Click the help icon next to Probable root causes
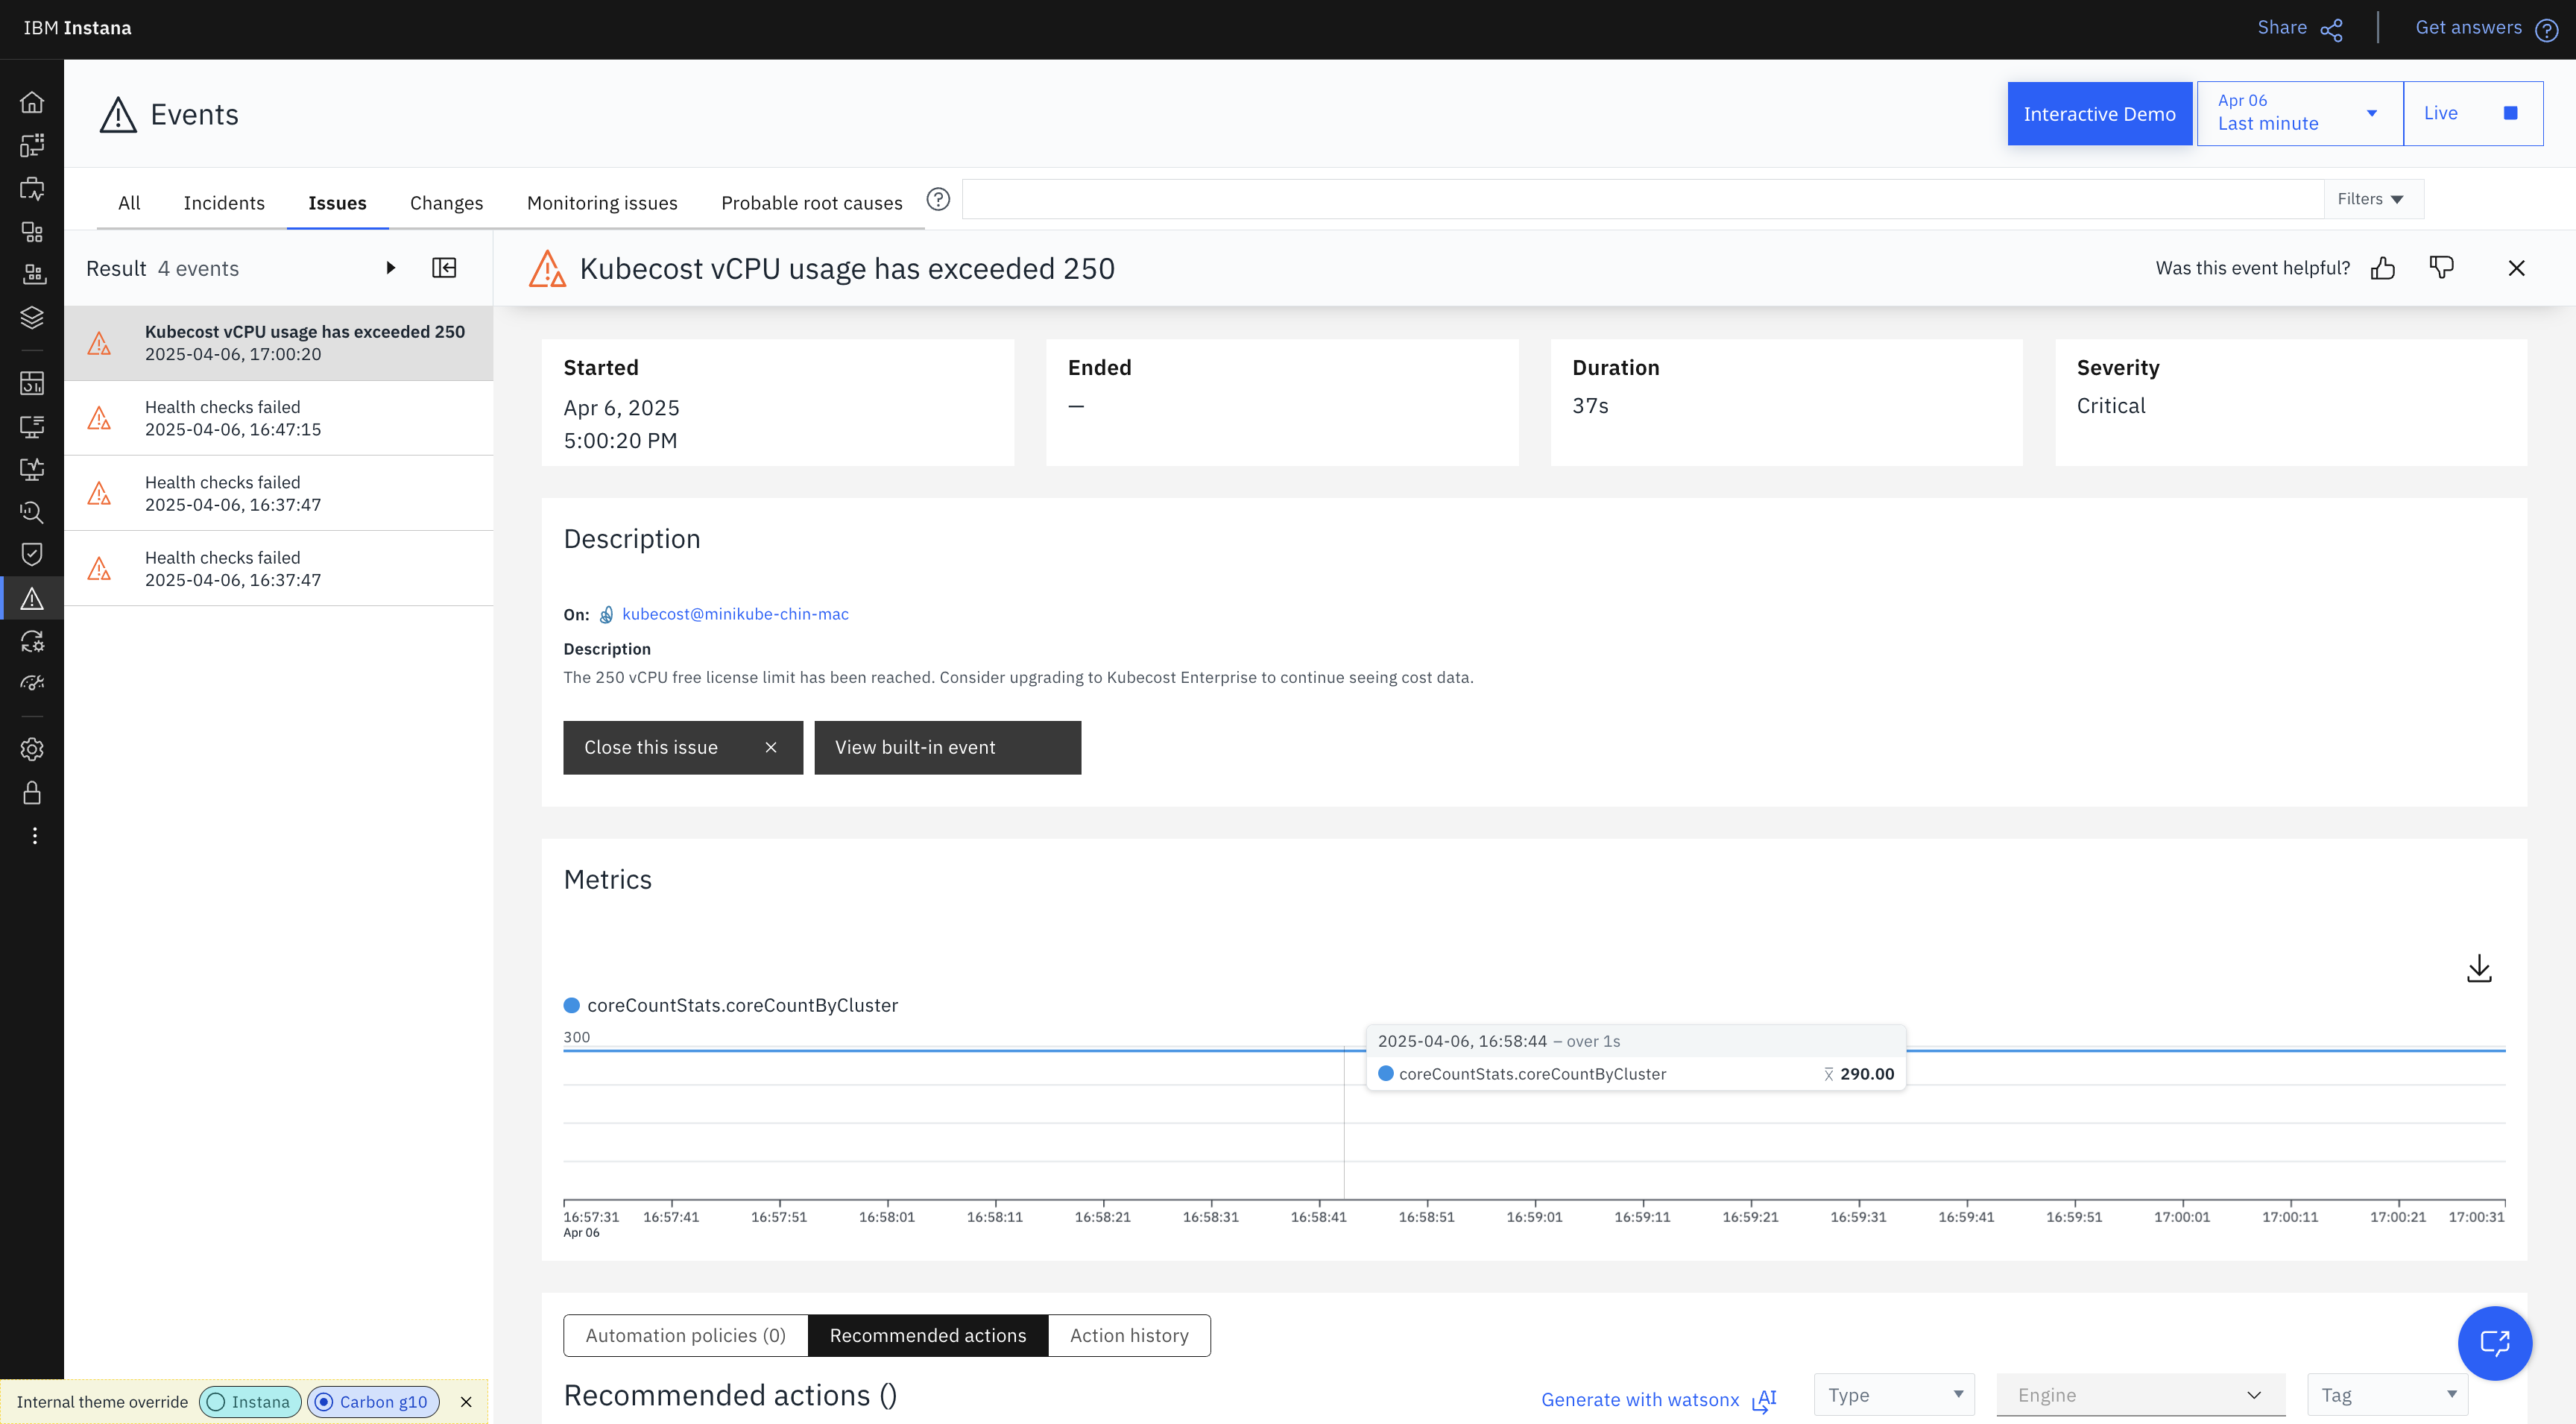 click(937, 199)
